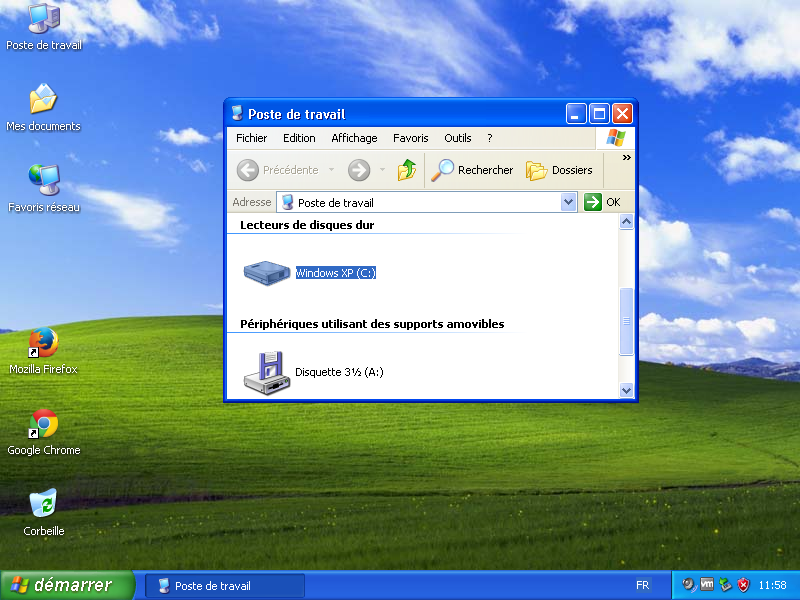Launch Google Chrome desktop shortcut

[x=43, y=425]
